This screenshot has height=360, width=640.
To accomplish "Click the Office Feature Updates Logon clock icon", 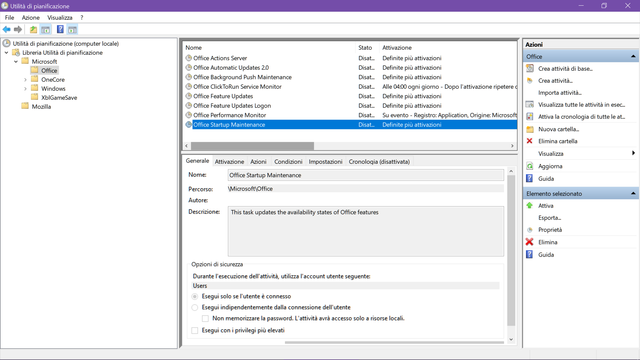I will pos(189,105).
